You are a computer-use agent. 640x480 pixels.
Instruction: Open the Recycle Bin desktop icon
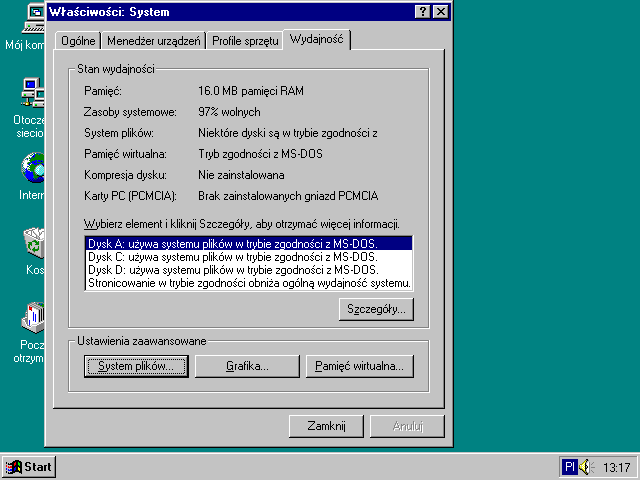point(34,243)
